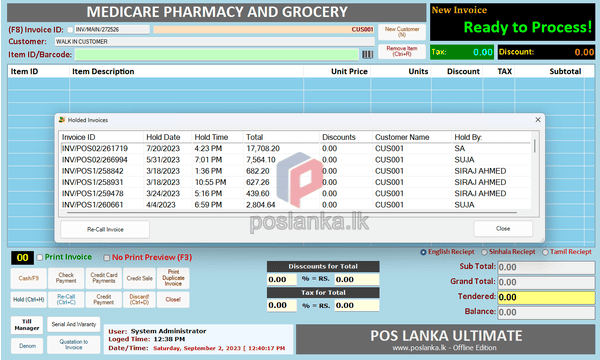This screenshot has width=600, height=360.
Task: Click the Holded Invoices window icon
Action: pos(62,120)
